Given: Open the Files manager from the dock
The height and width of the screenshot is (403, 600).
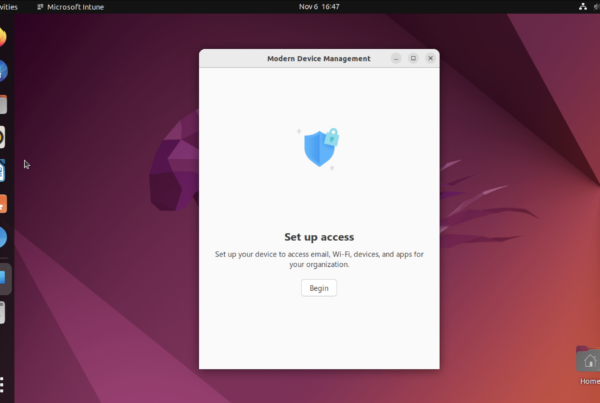Looking at the screenshot, I should coord(3,104).
